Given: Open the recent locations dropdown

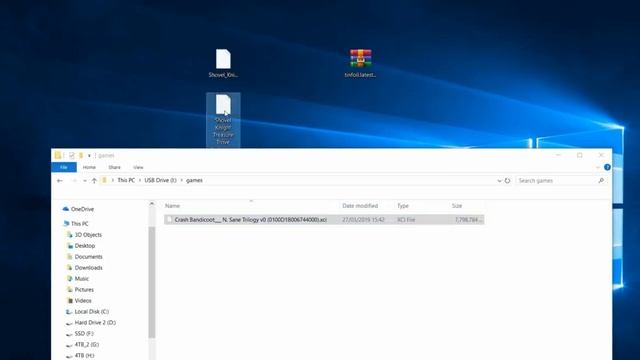Looking at the screenshot, I should click(84, 180).
